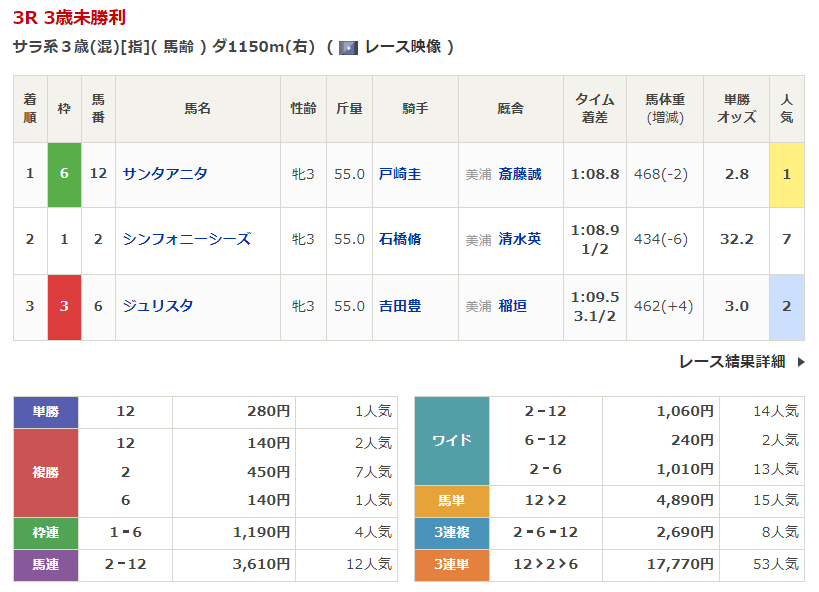The image size is (819, 592).
Task: Click 複勝 payout 450円
Action: [x=268, y=472]
